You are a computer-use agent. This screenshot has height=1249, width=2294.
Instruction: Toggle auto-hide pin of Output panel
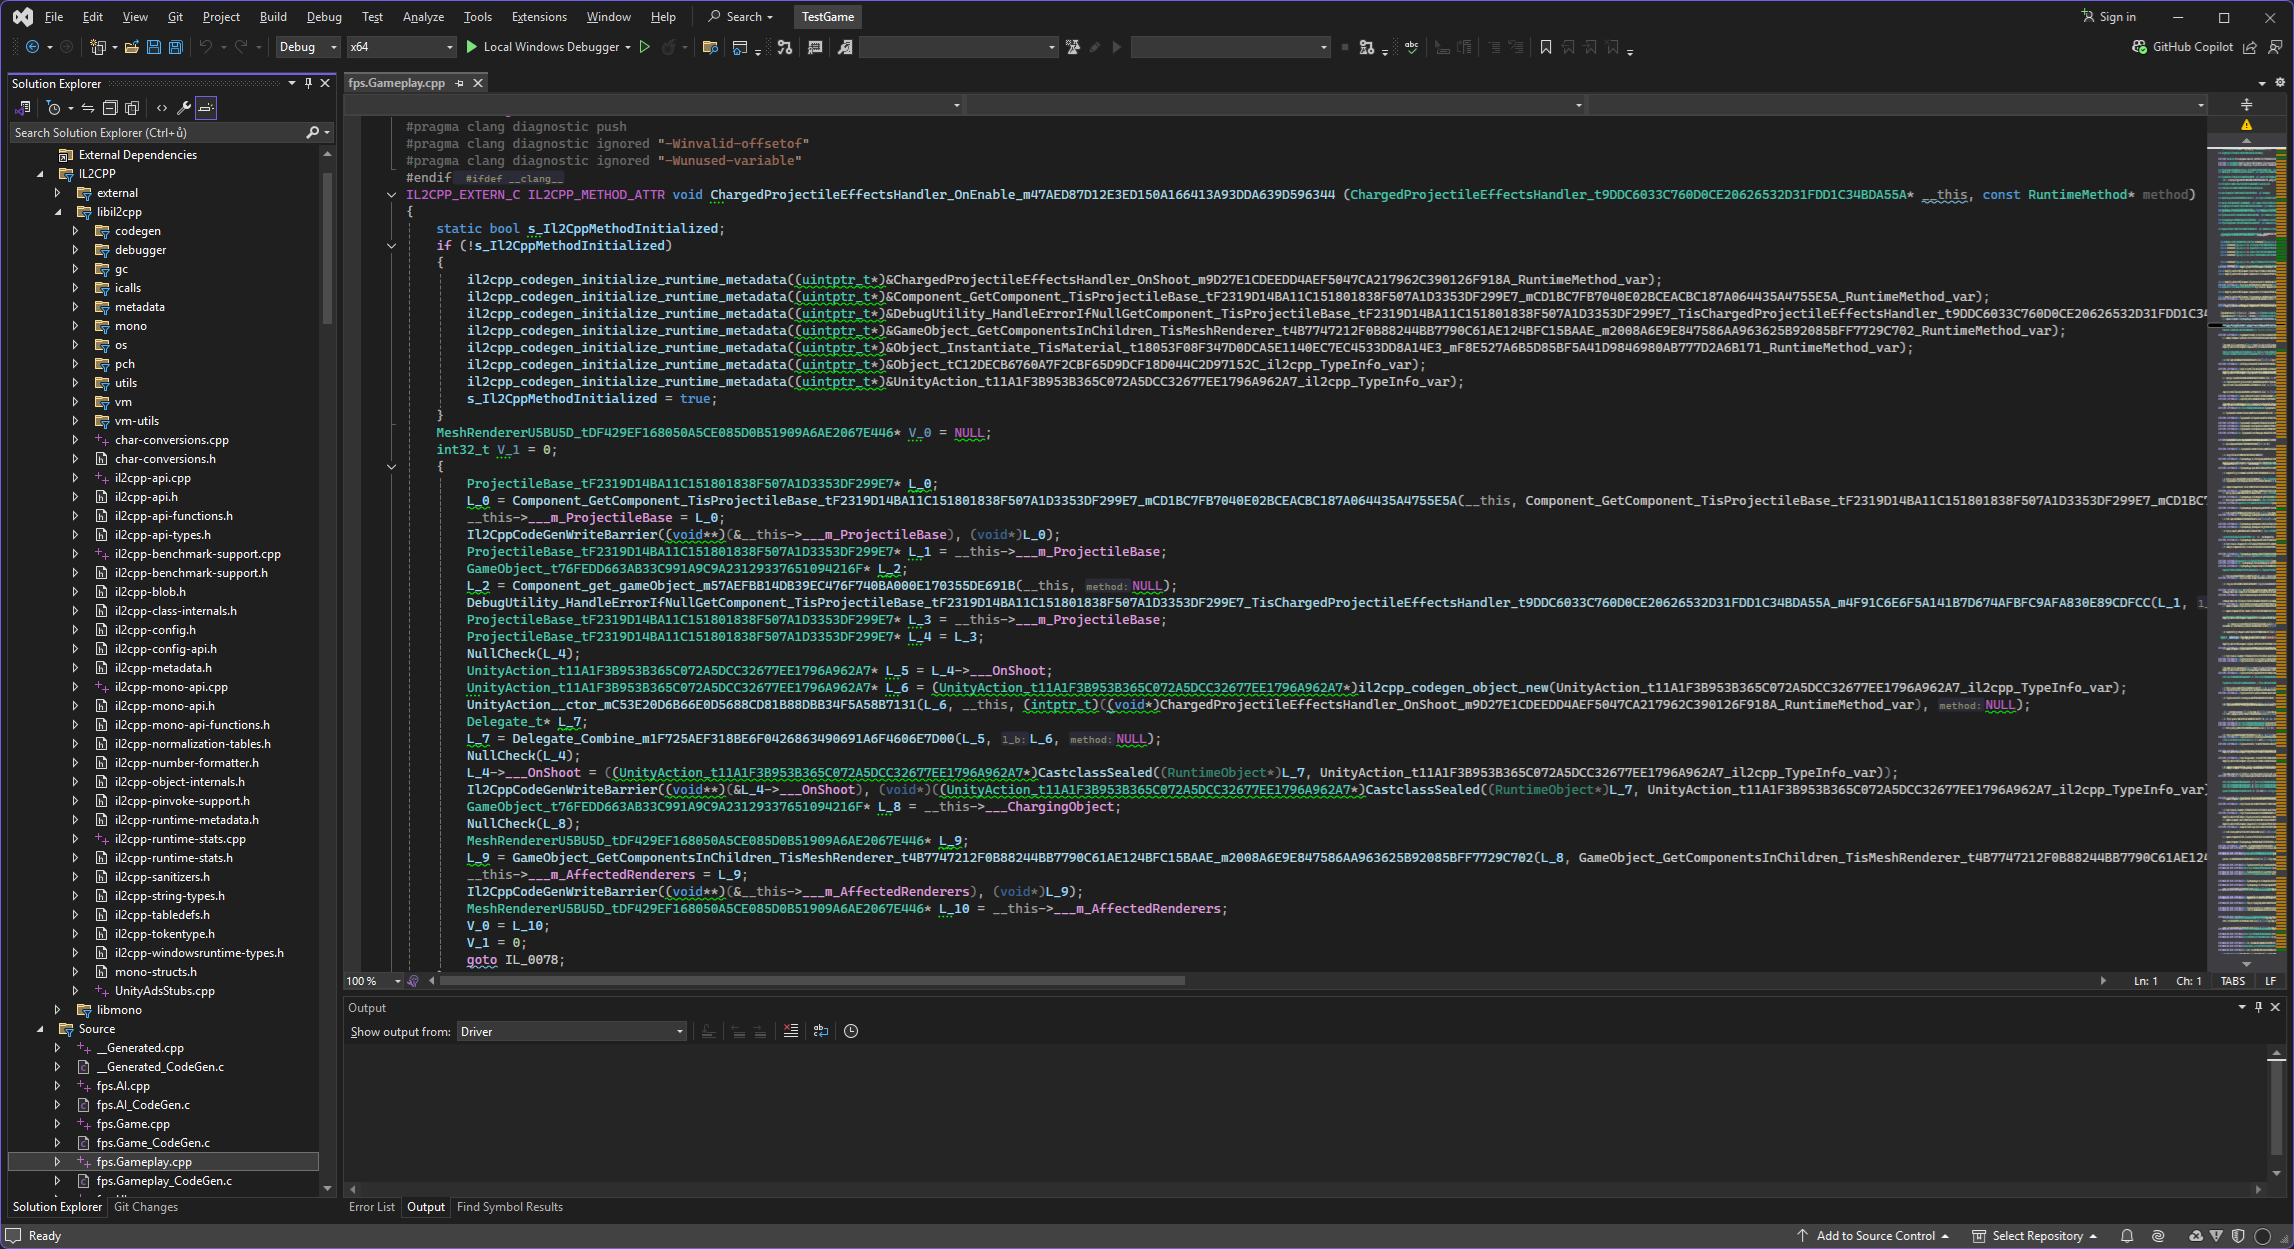point(2259,1007)
